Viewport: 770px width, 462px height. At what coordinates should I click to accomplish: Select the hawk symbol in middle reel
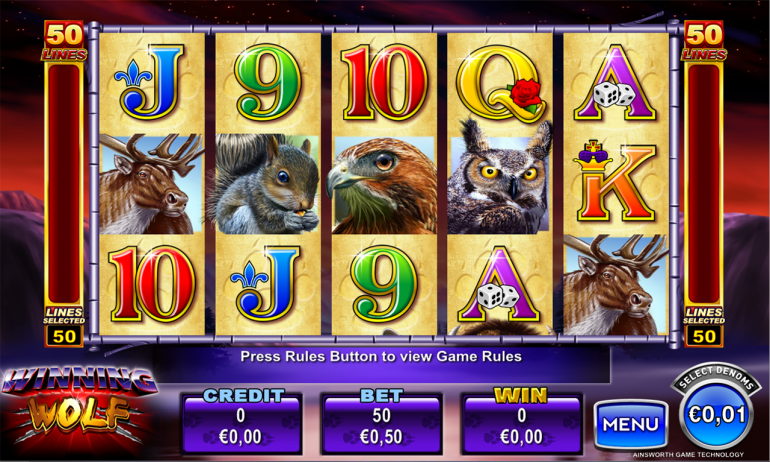(384, 184)
